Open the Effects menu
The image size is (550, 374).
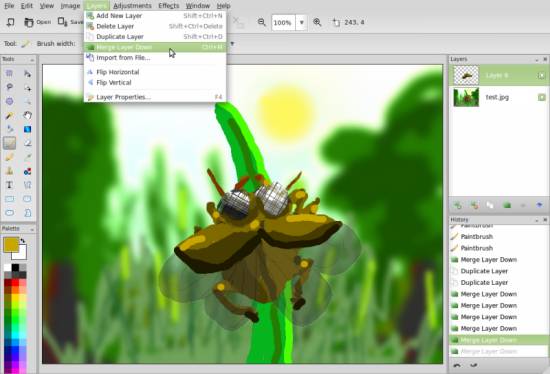tap(168, 6)
